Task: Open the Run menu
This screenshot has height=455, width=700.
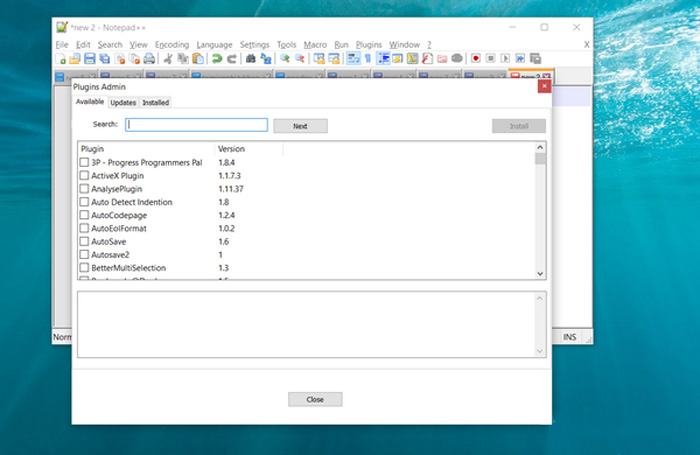Action: coord(341,45)
